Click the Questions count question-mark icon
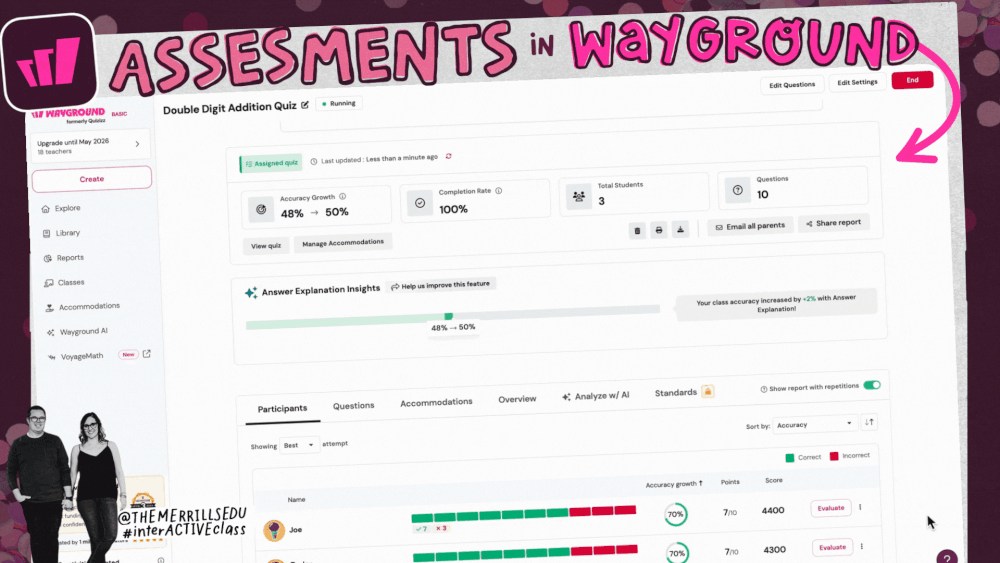 737,190
